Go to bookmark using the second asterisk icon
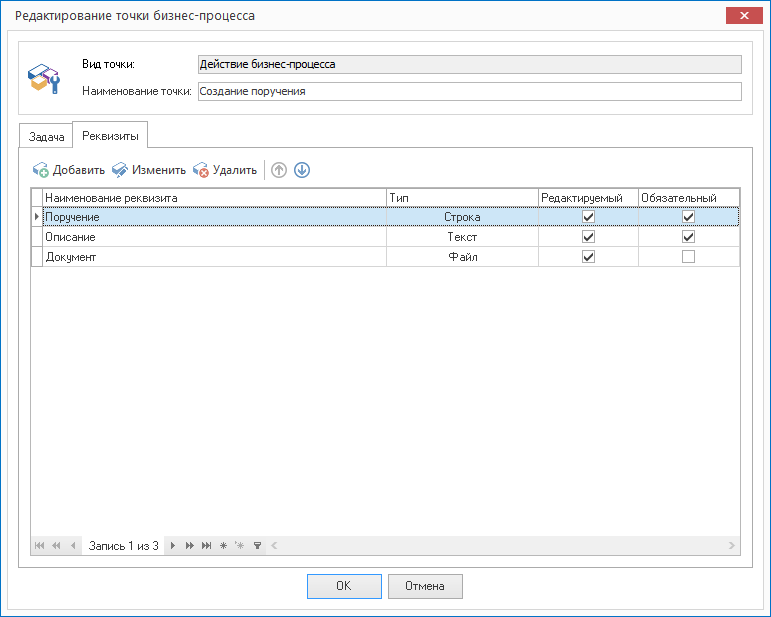 click(x=239, y=545)
